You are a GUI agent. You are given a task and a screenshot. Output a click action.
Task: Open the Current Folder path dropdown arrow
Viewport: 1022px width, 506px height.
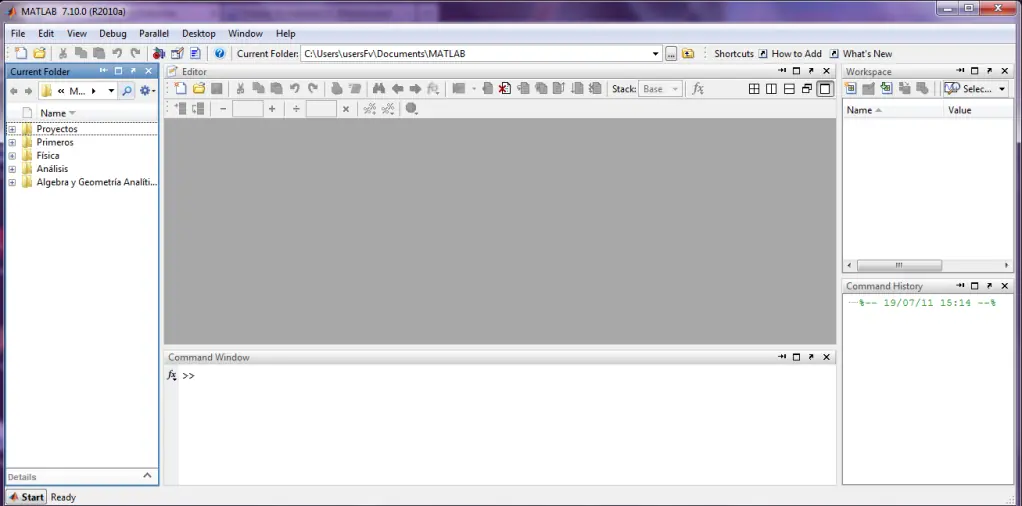pos(656,53)
